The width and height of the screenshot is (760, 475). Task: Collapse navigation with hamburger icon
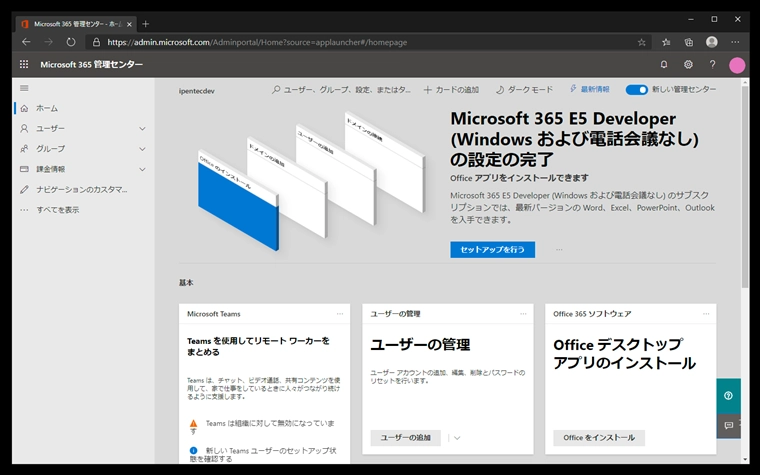pos(24,88)
